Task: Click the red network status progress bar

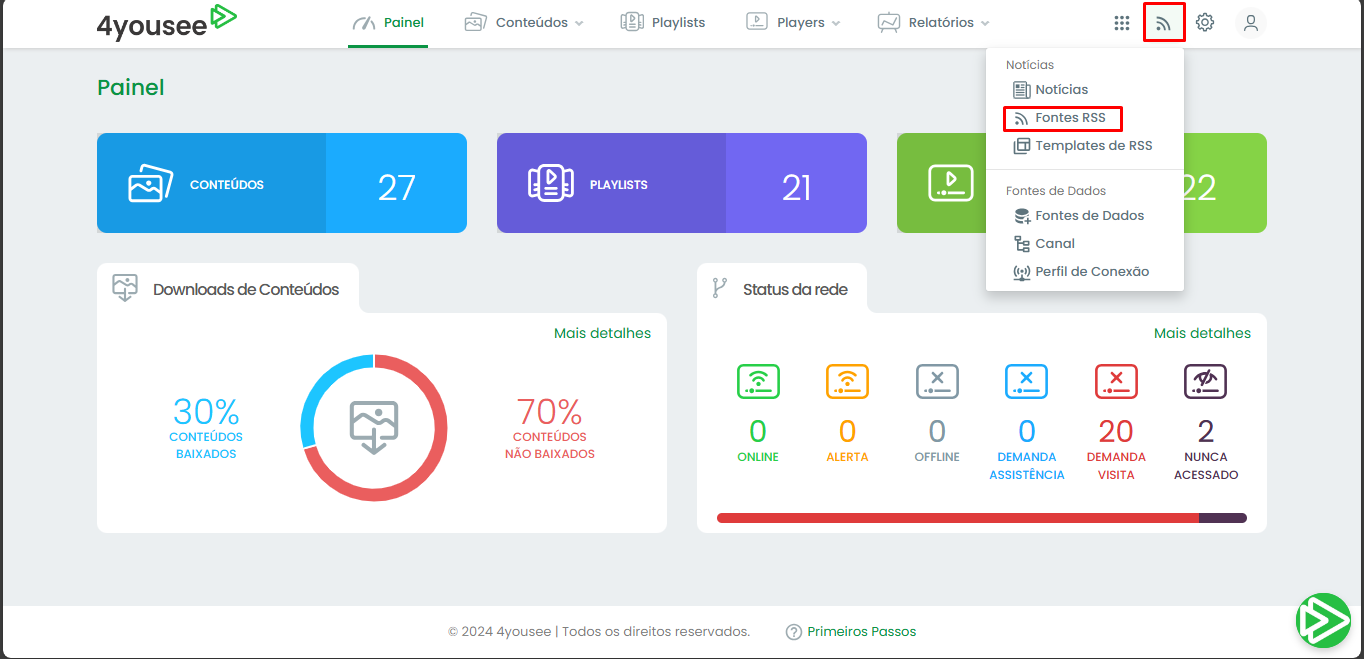Action: coord(957,518)
